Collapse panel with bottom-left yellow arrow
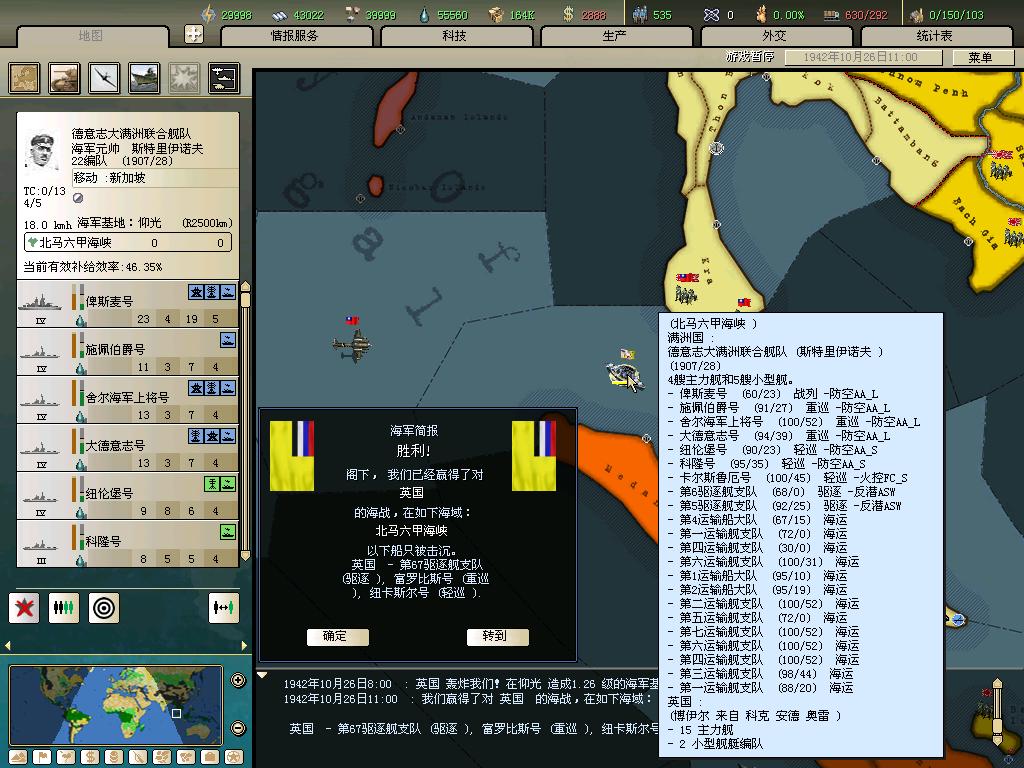 [x=8, y=645]
